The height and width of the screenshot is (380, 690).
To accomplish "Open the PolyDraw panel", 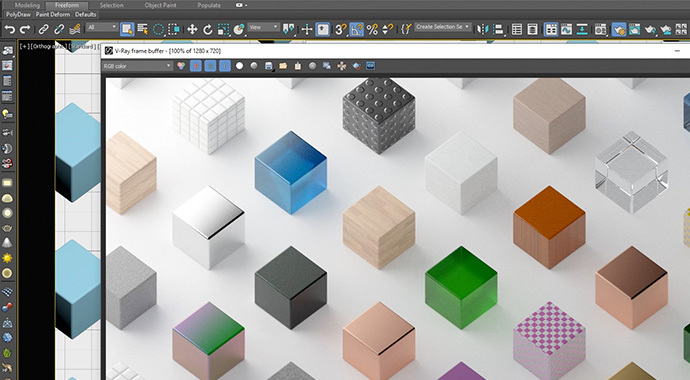I will click(18, 15).
